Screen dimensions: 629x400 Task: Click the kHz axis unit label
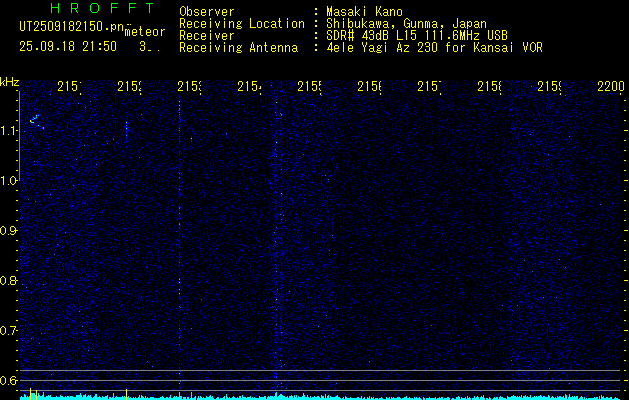coord(9,82)
